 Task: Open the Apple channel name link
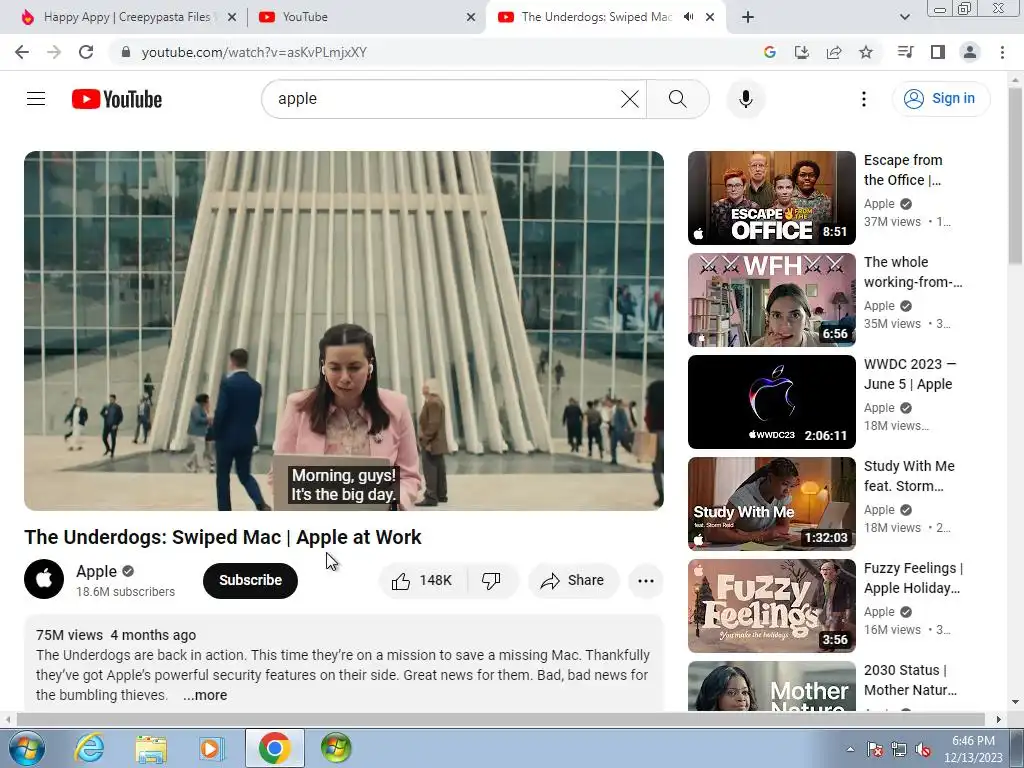click(97, 571)
